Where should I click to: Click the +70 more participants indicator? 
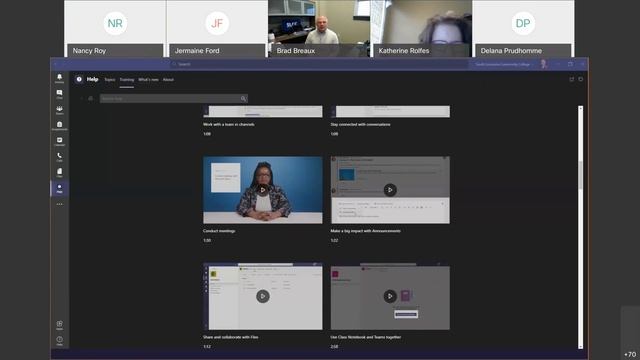[x=630, y=354]
